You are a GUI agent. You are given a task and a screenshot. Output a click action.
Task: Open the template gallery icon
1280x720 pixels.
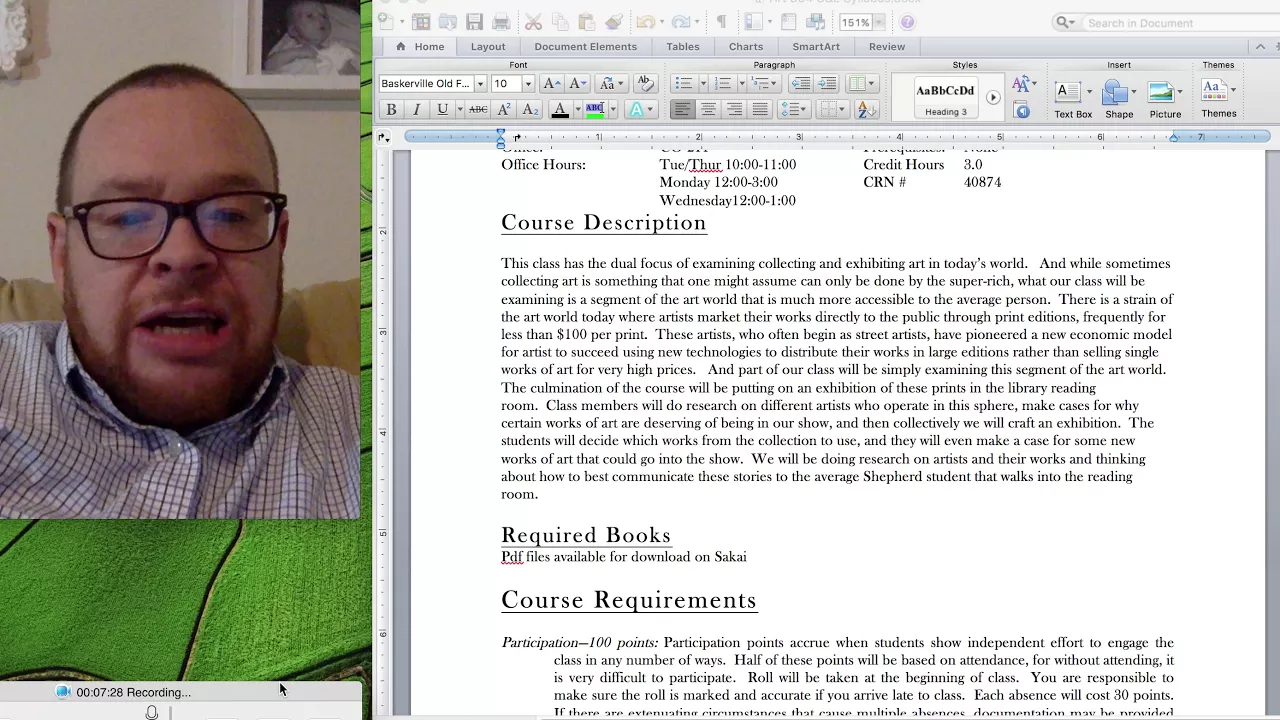[421, 22]
